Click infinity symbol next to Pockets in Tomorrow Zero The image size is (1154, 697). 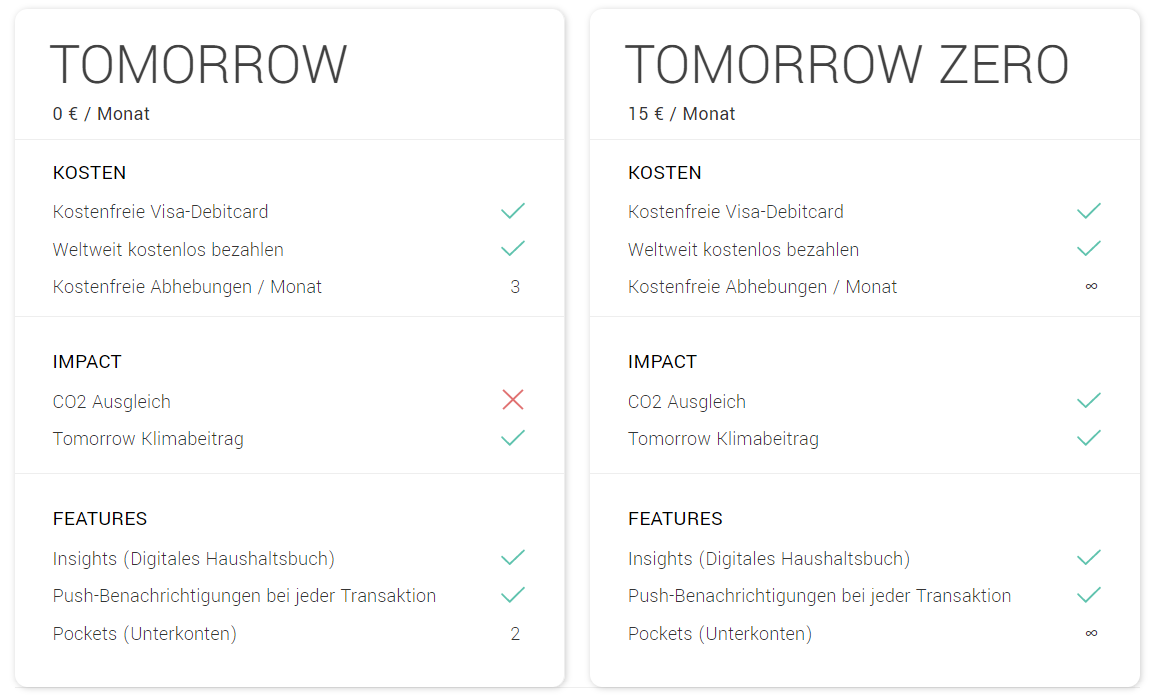pyautogui.click(x=1091, y=633)
